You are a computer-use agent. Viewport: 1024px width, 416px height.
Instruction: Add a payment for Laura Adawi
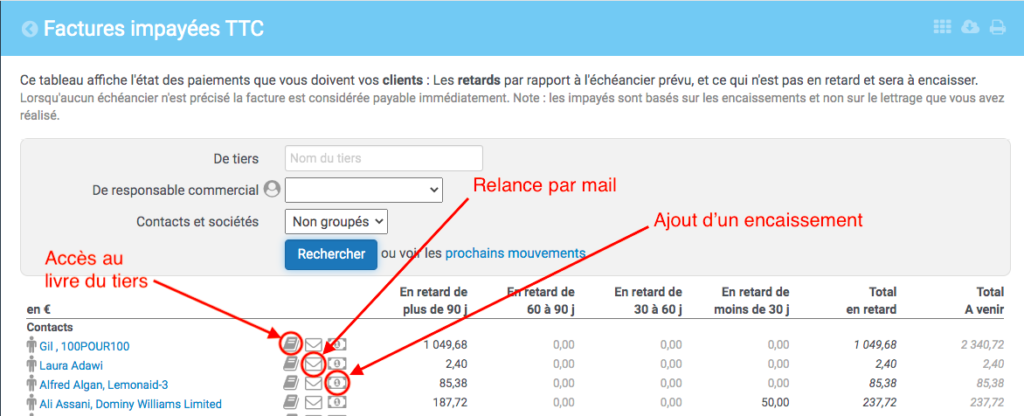[x=337, y=364]
